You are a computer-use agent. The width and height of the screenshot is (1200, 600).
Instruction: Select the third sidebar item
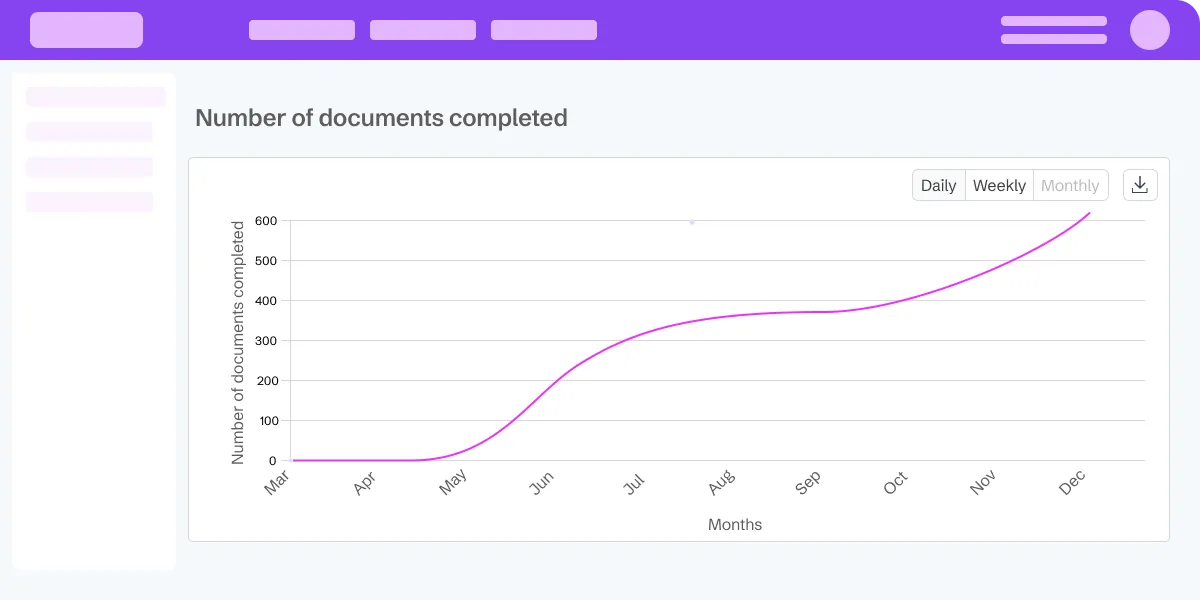pyautogui.click(x=90, y=167)
